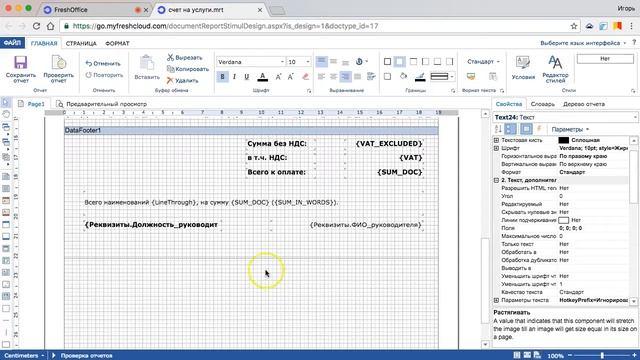This screenshot has height=360, width=640.
Task: Toggle word wrap icon
Action: point(371,76)
